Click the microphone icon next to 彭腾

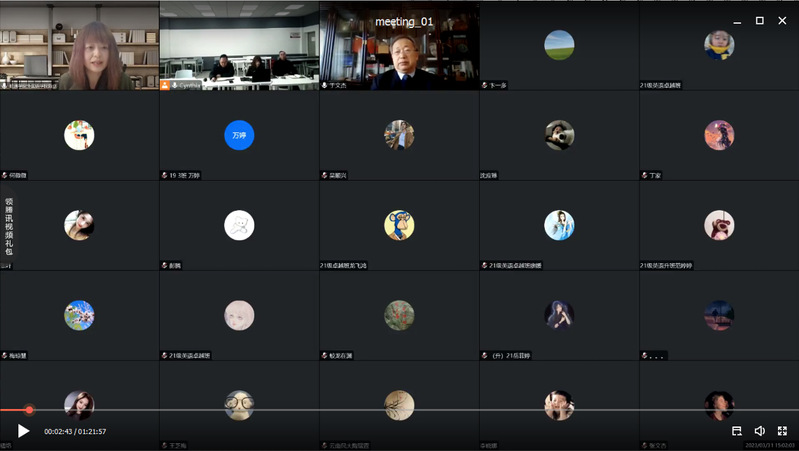click(164, 265)
